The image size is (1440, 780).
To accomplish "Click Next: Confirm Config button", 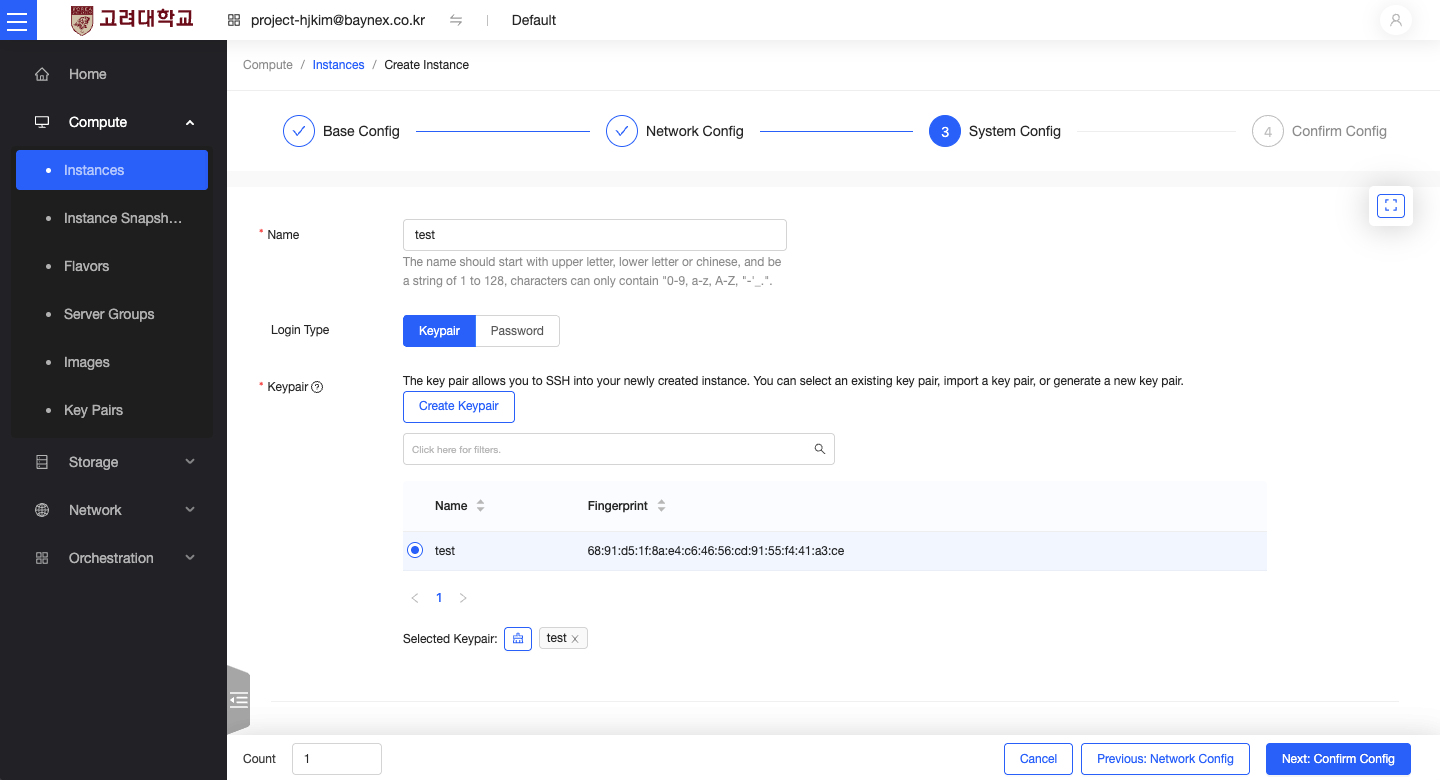I will pos(1338,759).
